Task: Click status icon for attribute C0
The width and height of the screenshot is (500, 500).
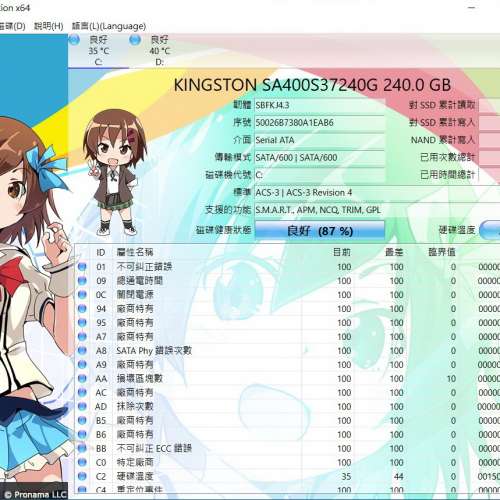Action: (x=82, y=463)
